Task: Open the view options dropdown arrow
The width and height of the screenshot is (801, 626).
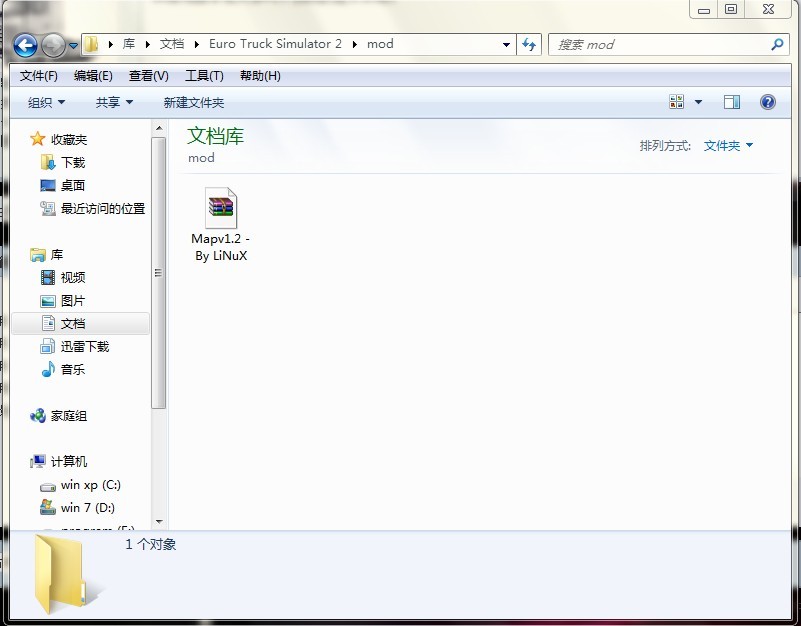Action: (698, 102)
